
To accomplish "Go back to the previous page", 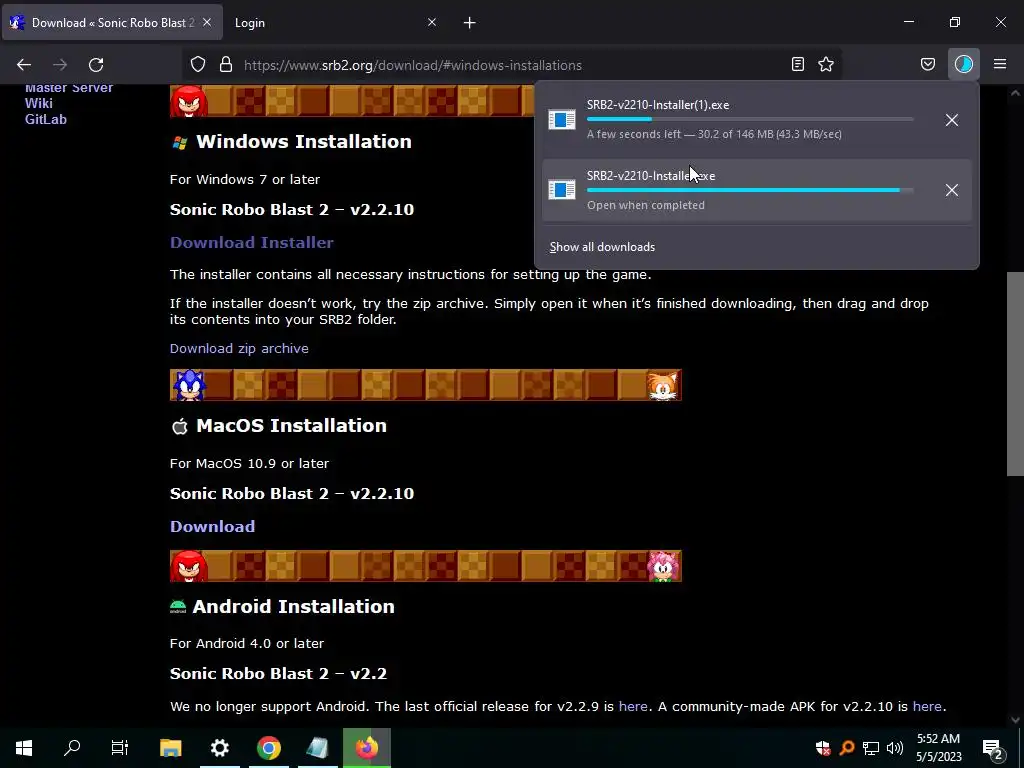I will click(x=24, y=65).
